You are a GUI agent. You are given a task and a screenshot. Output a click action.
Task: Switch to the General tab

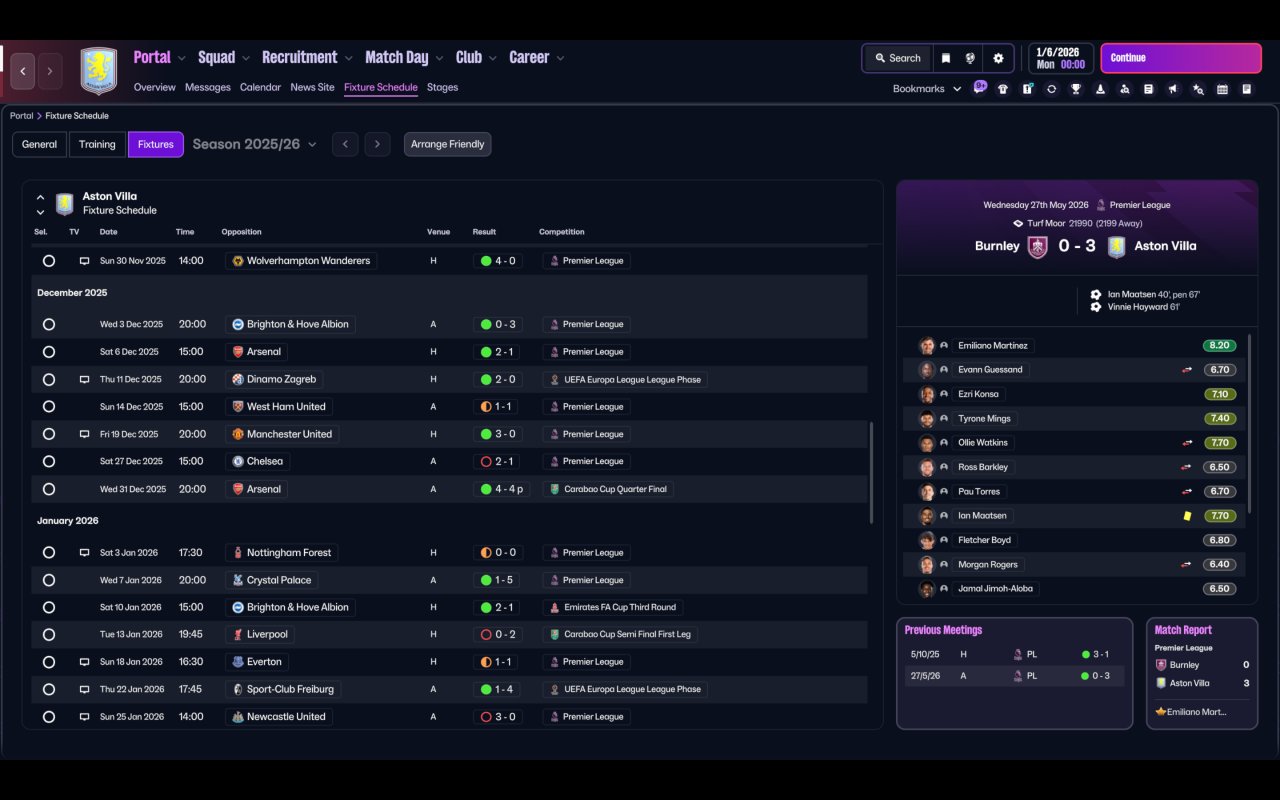[x=40, y=144]
